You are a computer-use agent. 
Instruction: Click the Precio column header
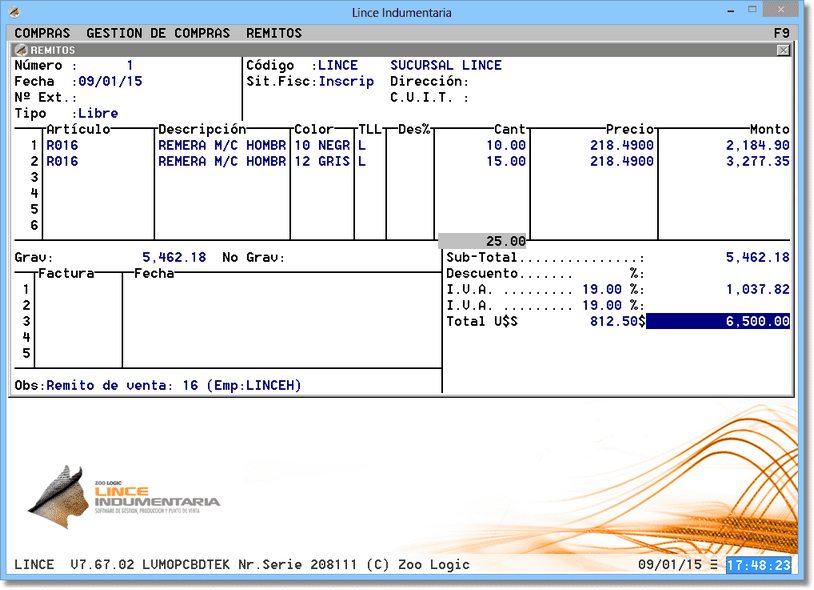pyautogui.click(x=630, y=129)
